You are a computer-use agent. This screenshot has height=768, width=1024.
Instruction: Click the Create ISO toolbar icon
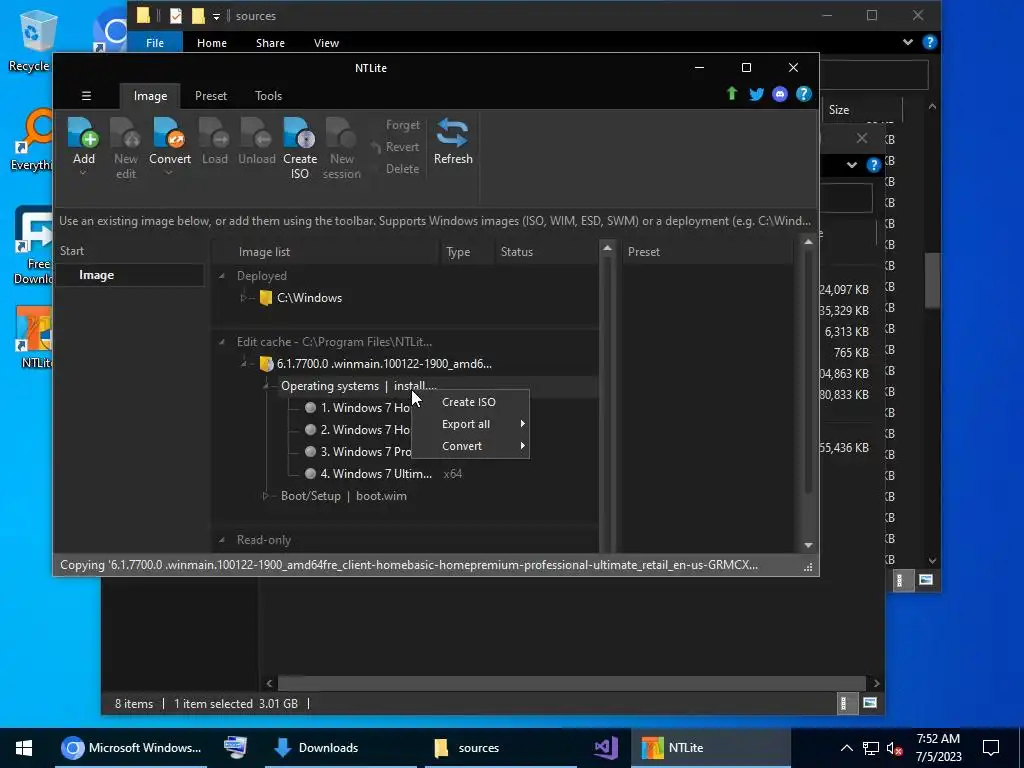point(300,133)
